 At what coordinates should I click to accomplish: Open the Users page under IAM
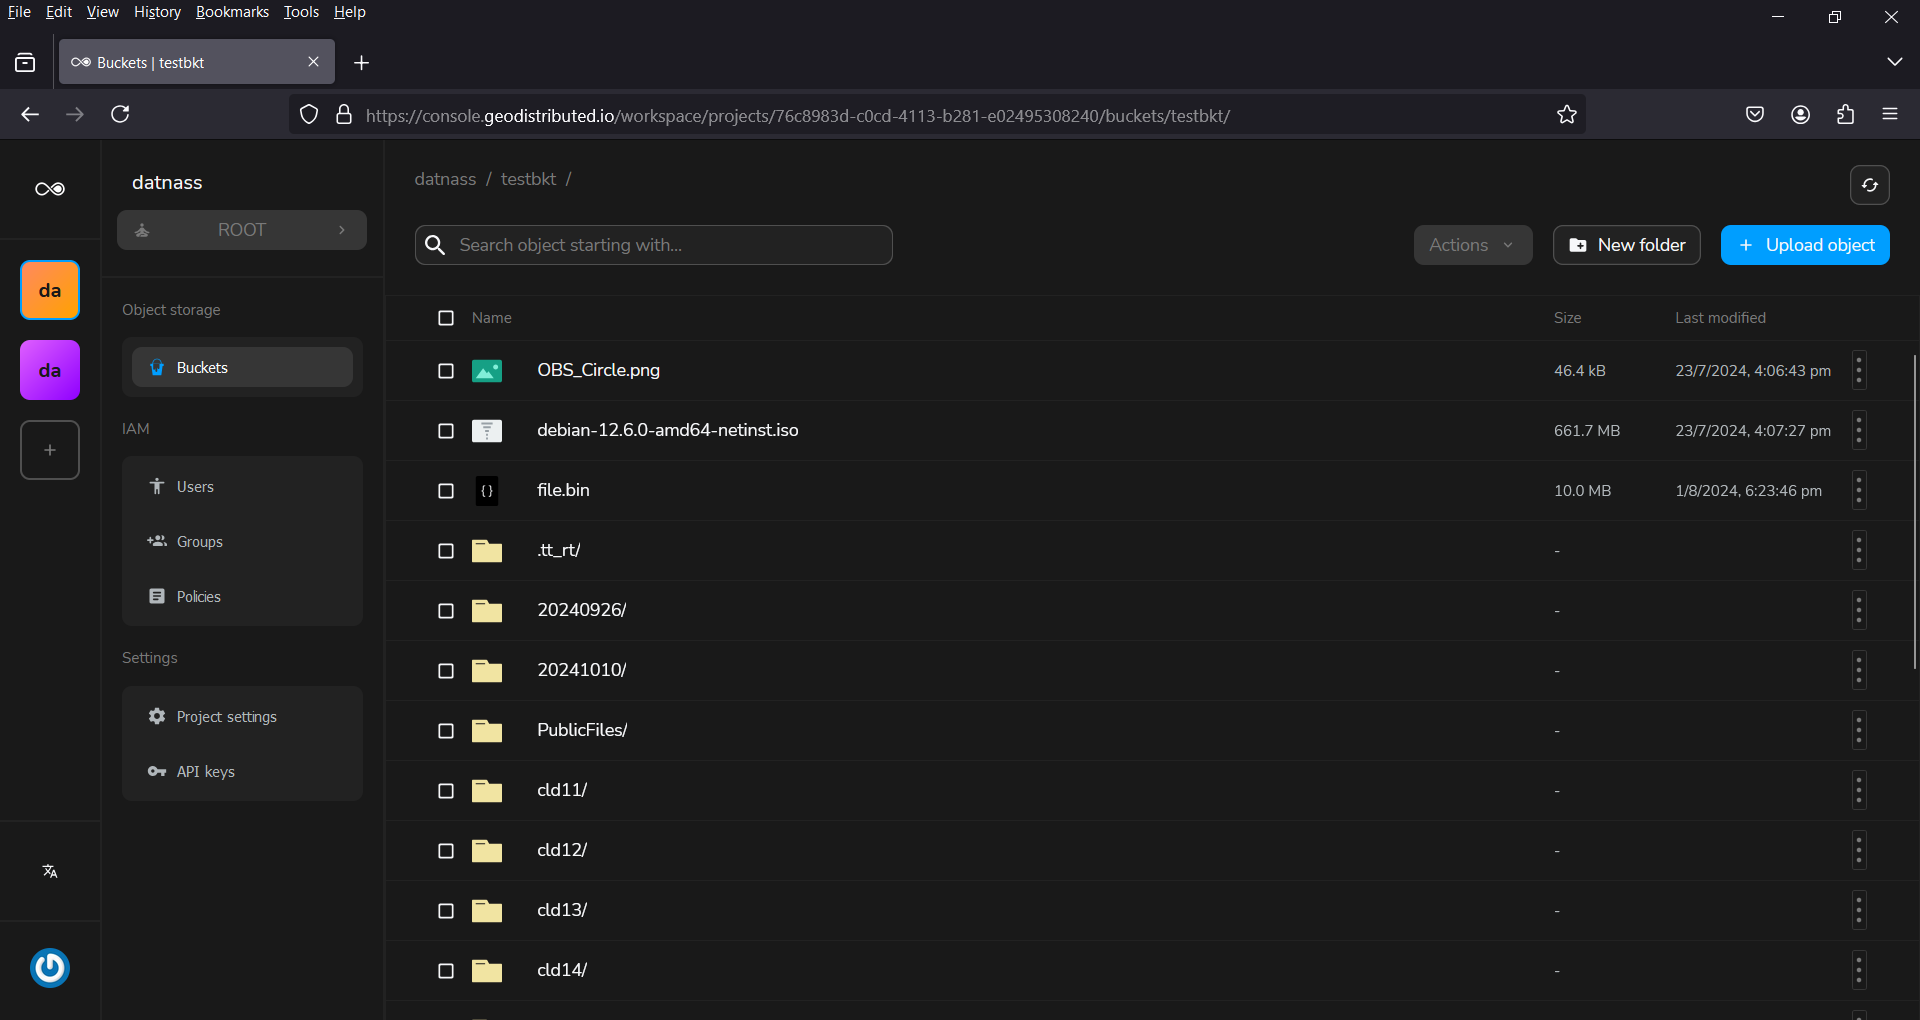[x=194, y=487]
